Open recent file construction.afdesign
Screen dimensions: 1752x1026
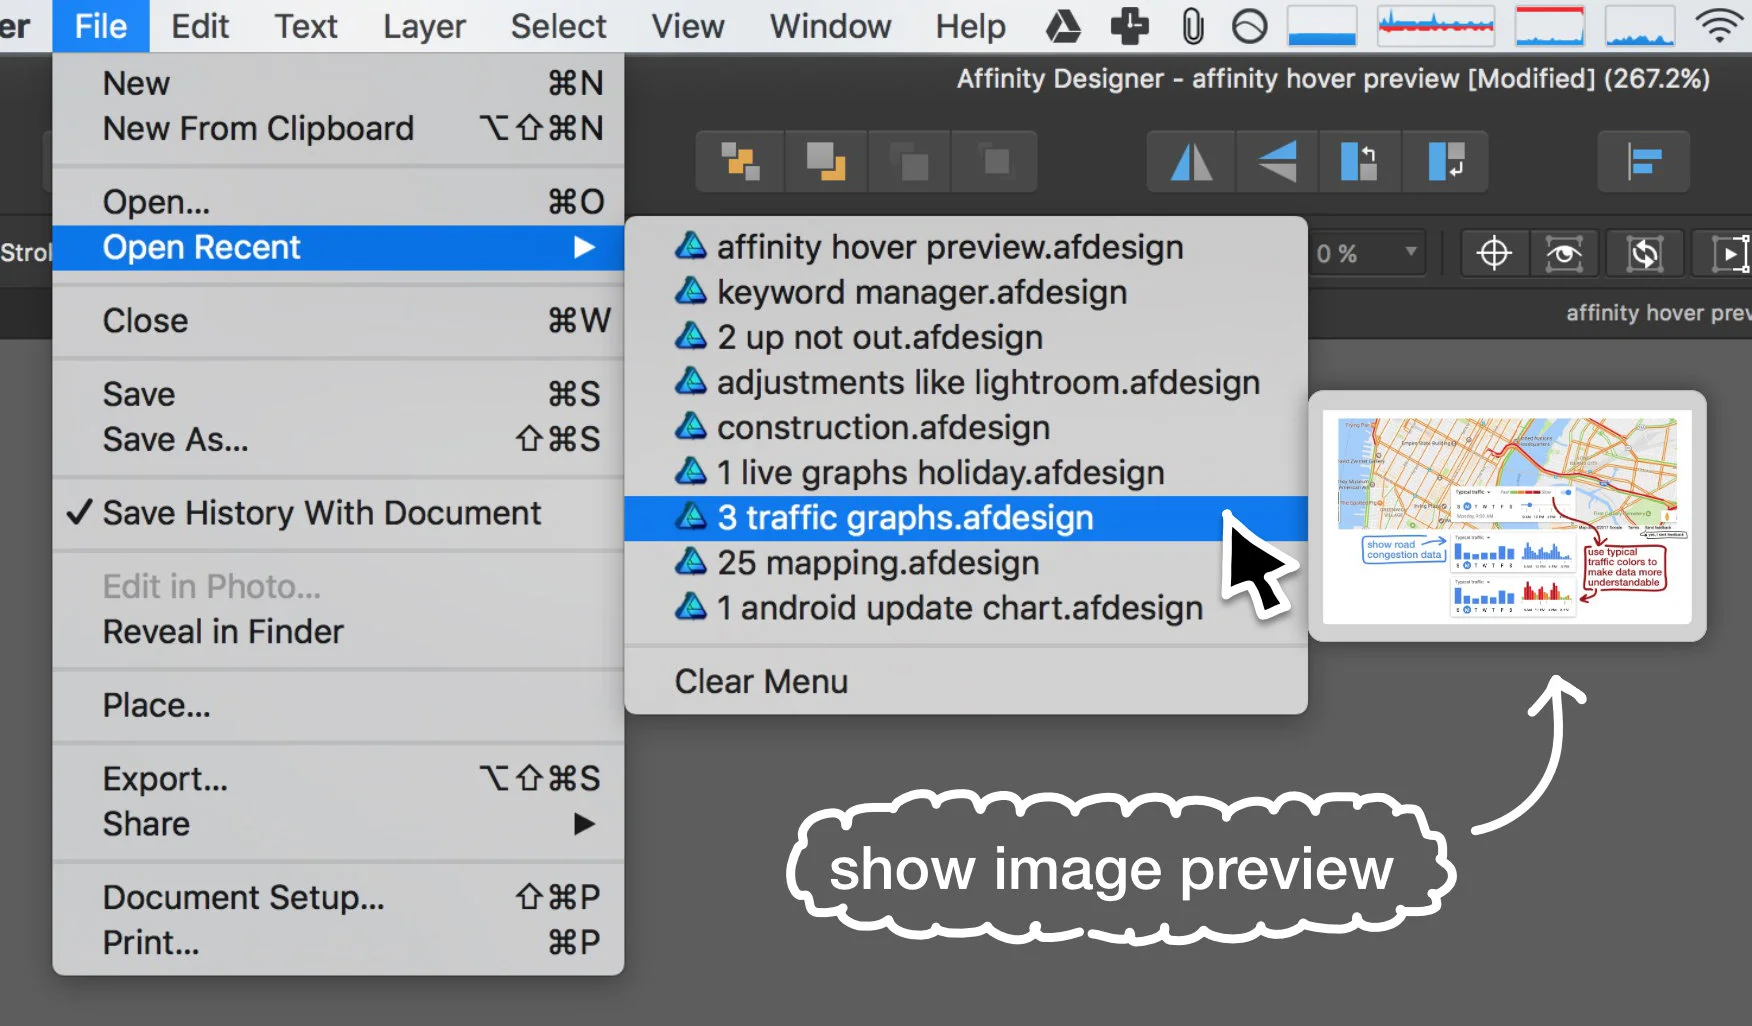(966, 427)
